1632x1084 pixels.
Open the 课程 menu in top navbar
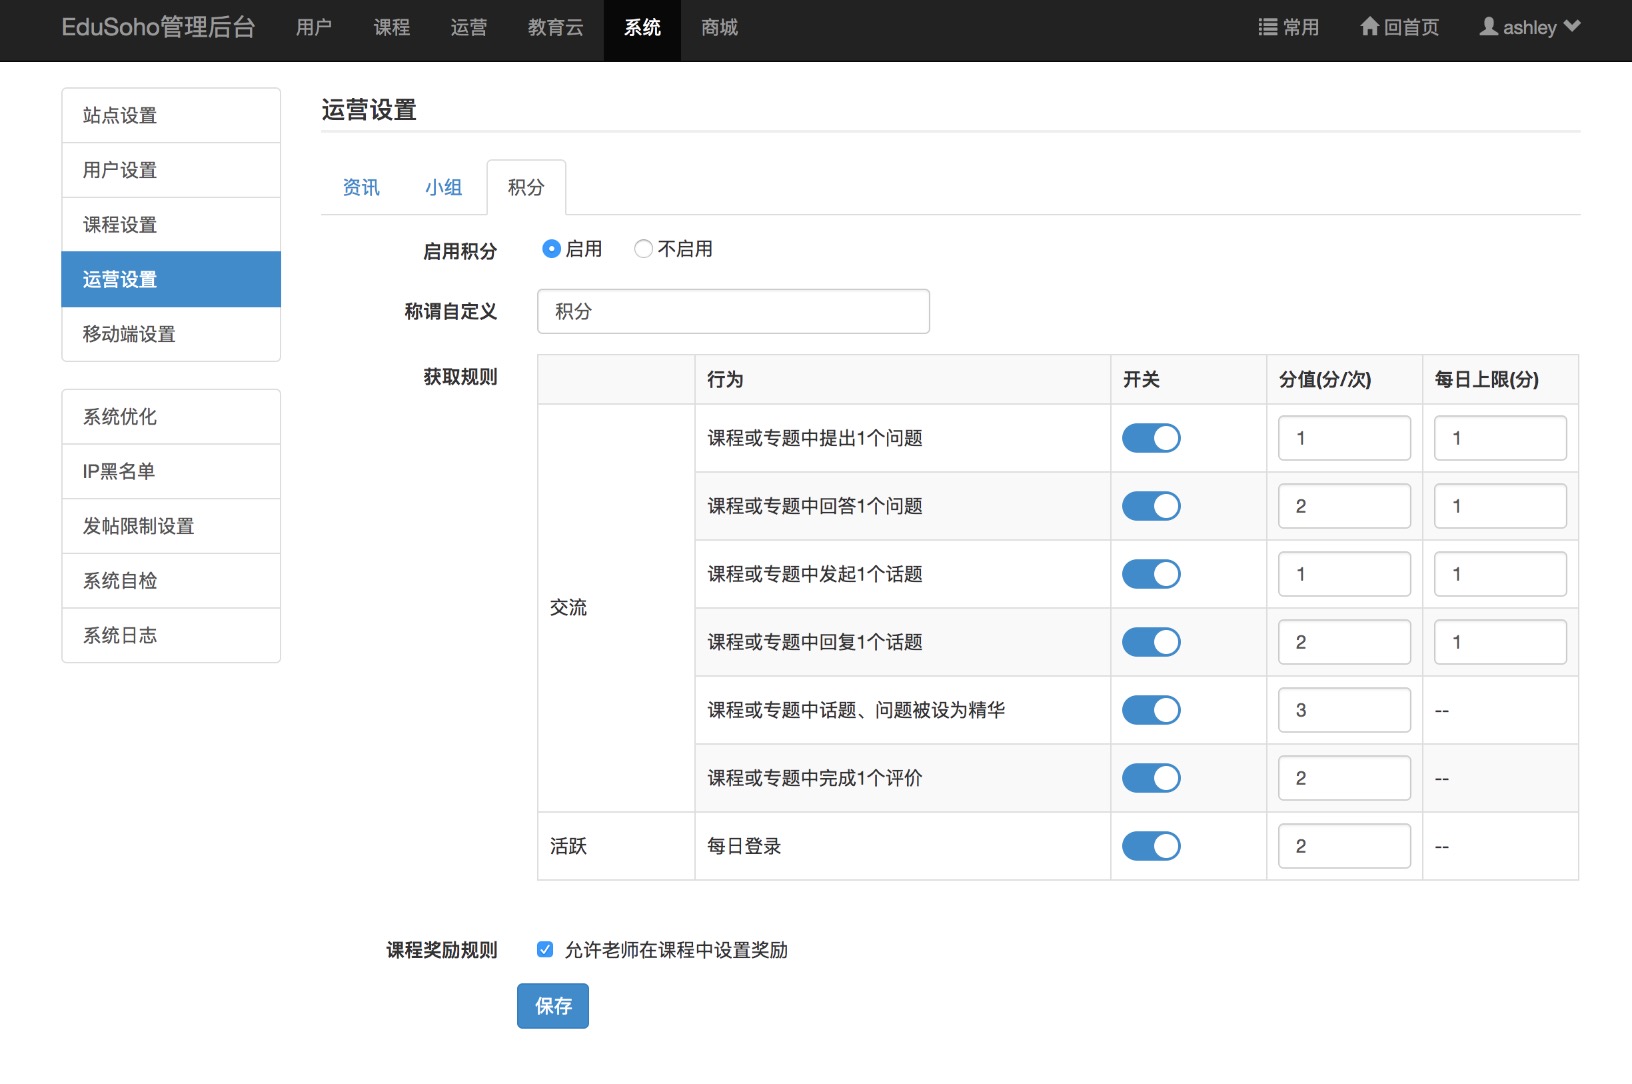(x=392, y=28)
